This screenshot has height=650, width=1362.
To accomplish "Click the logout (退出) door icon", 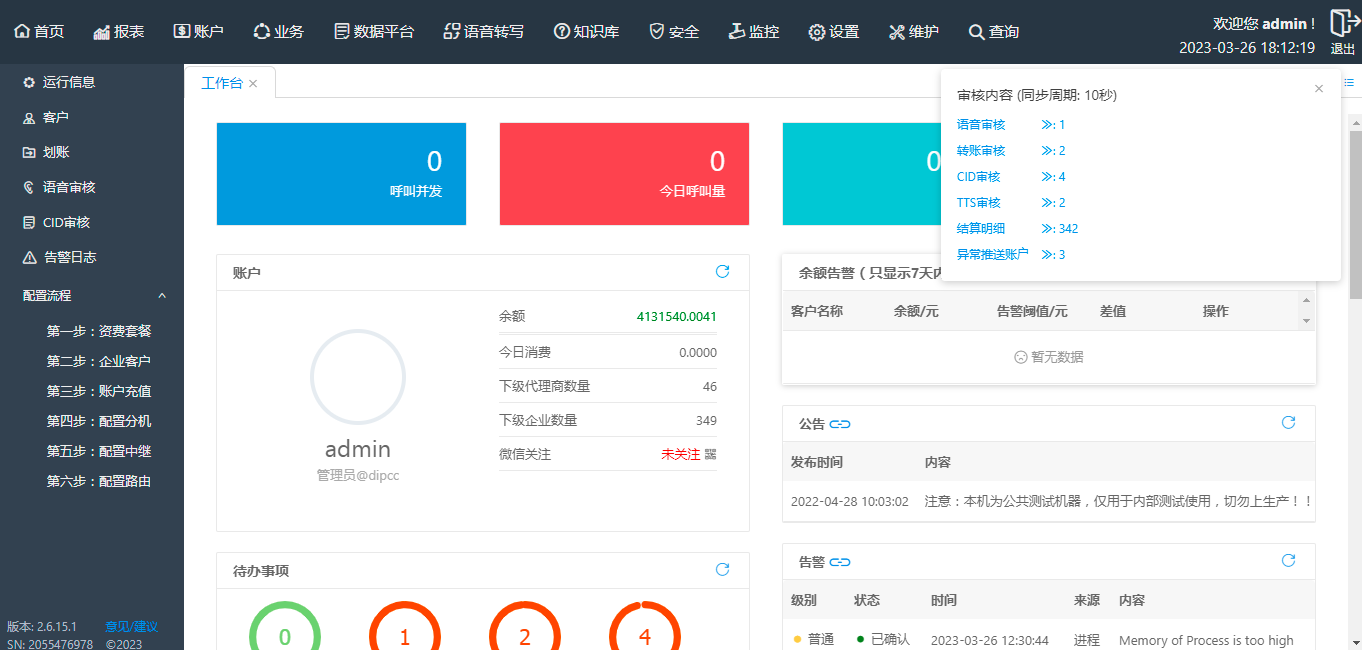I will point(1342,24).
